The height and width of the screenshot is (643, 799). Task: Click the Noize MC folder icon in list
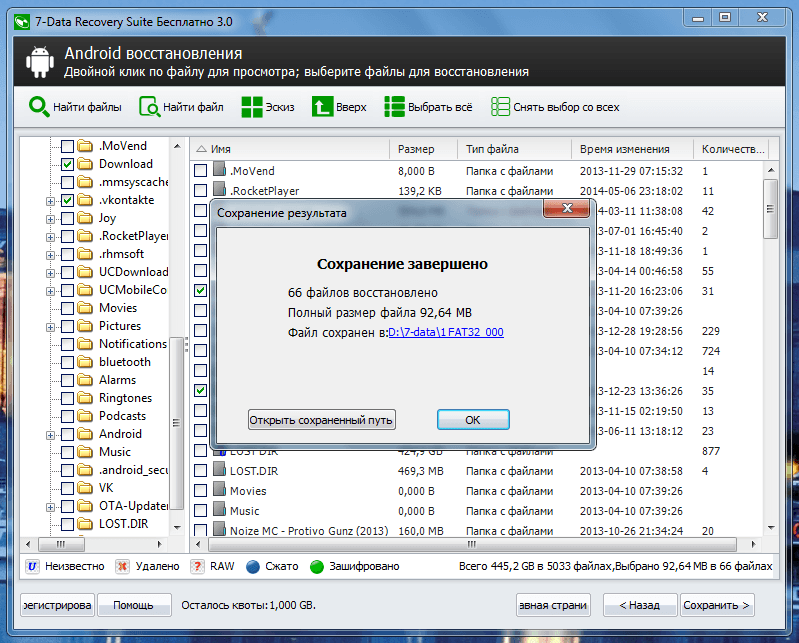pyautogui.click(x=220, y=529)
